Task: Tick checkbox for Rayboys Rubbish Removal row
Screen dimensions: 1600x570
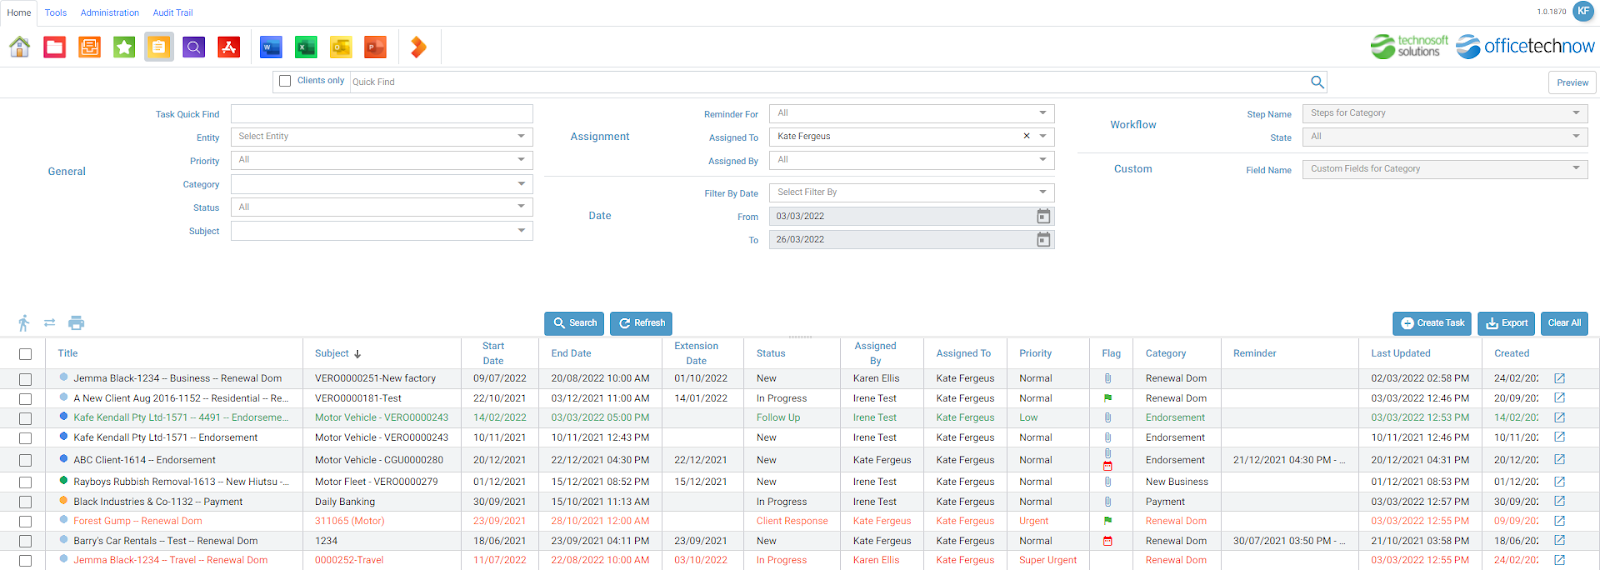Action: pos(25,482)
